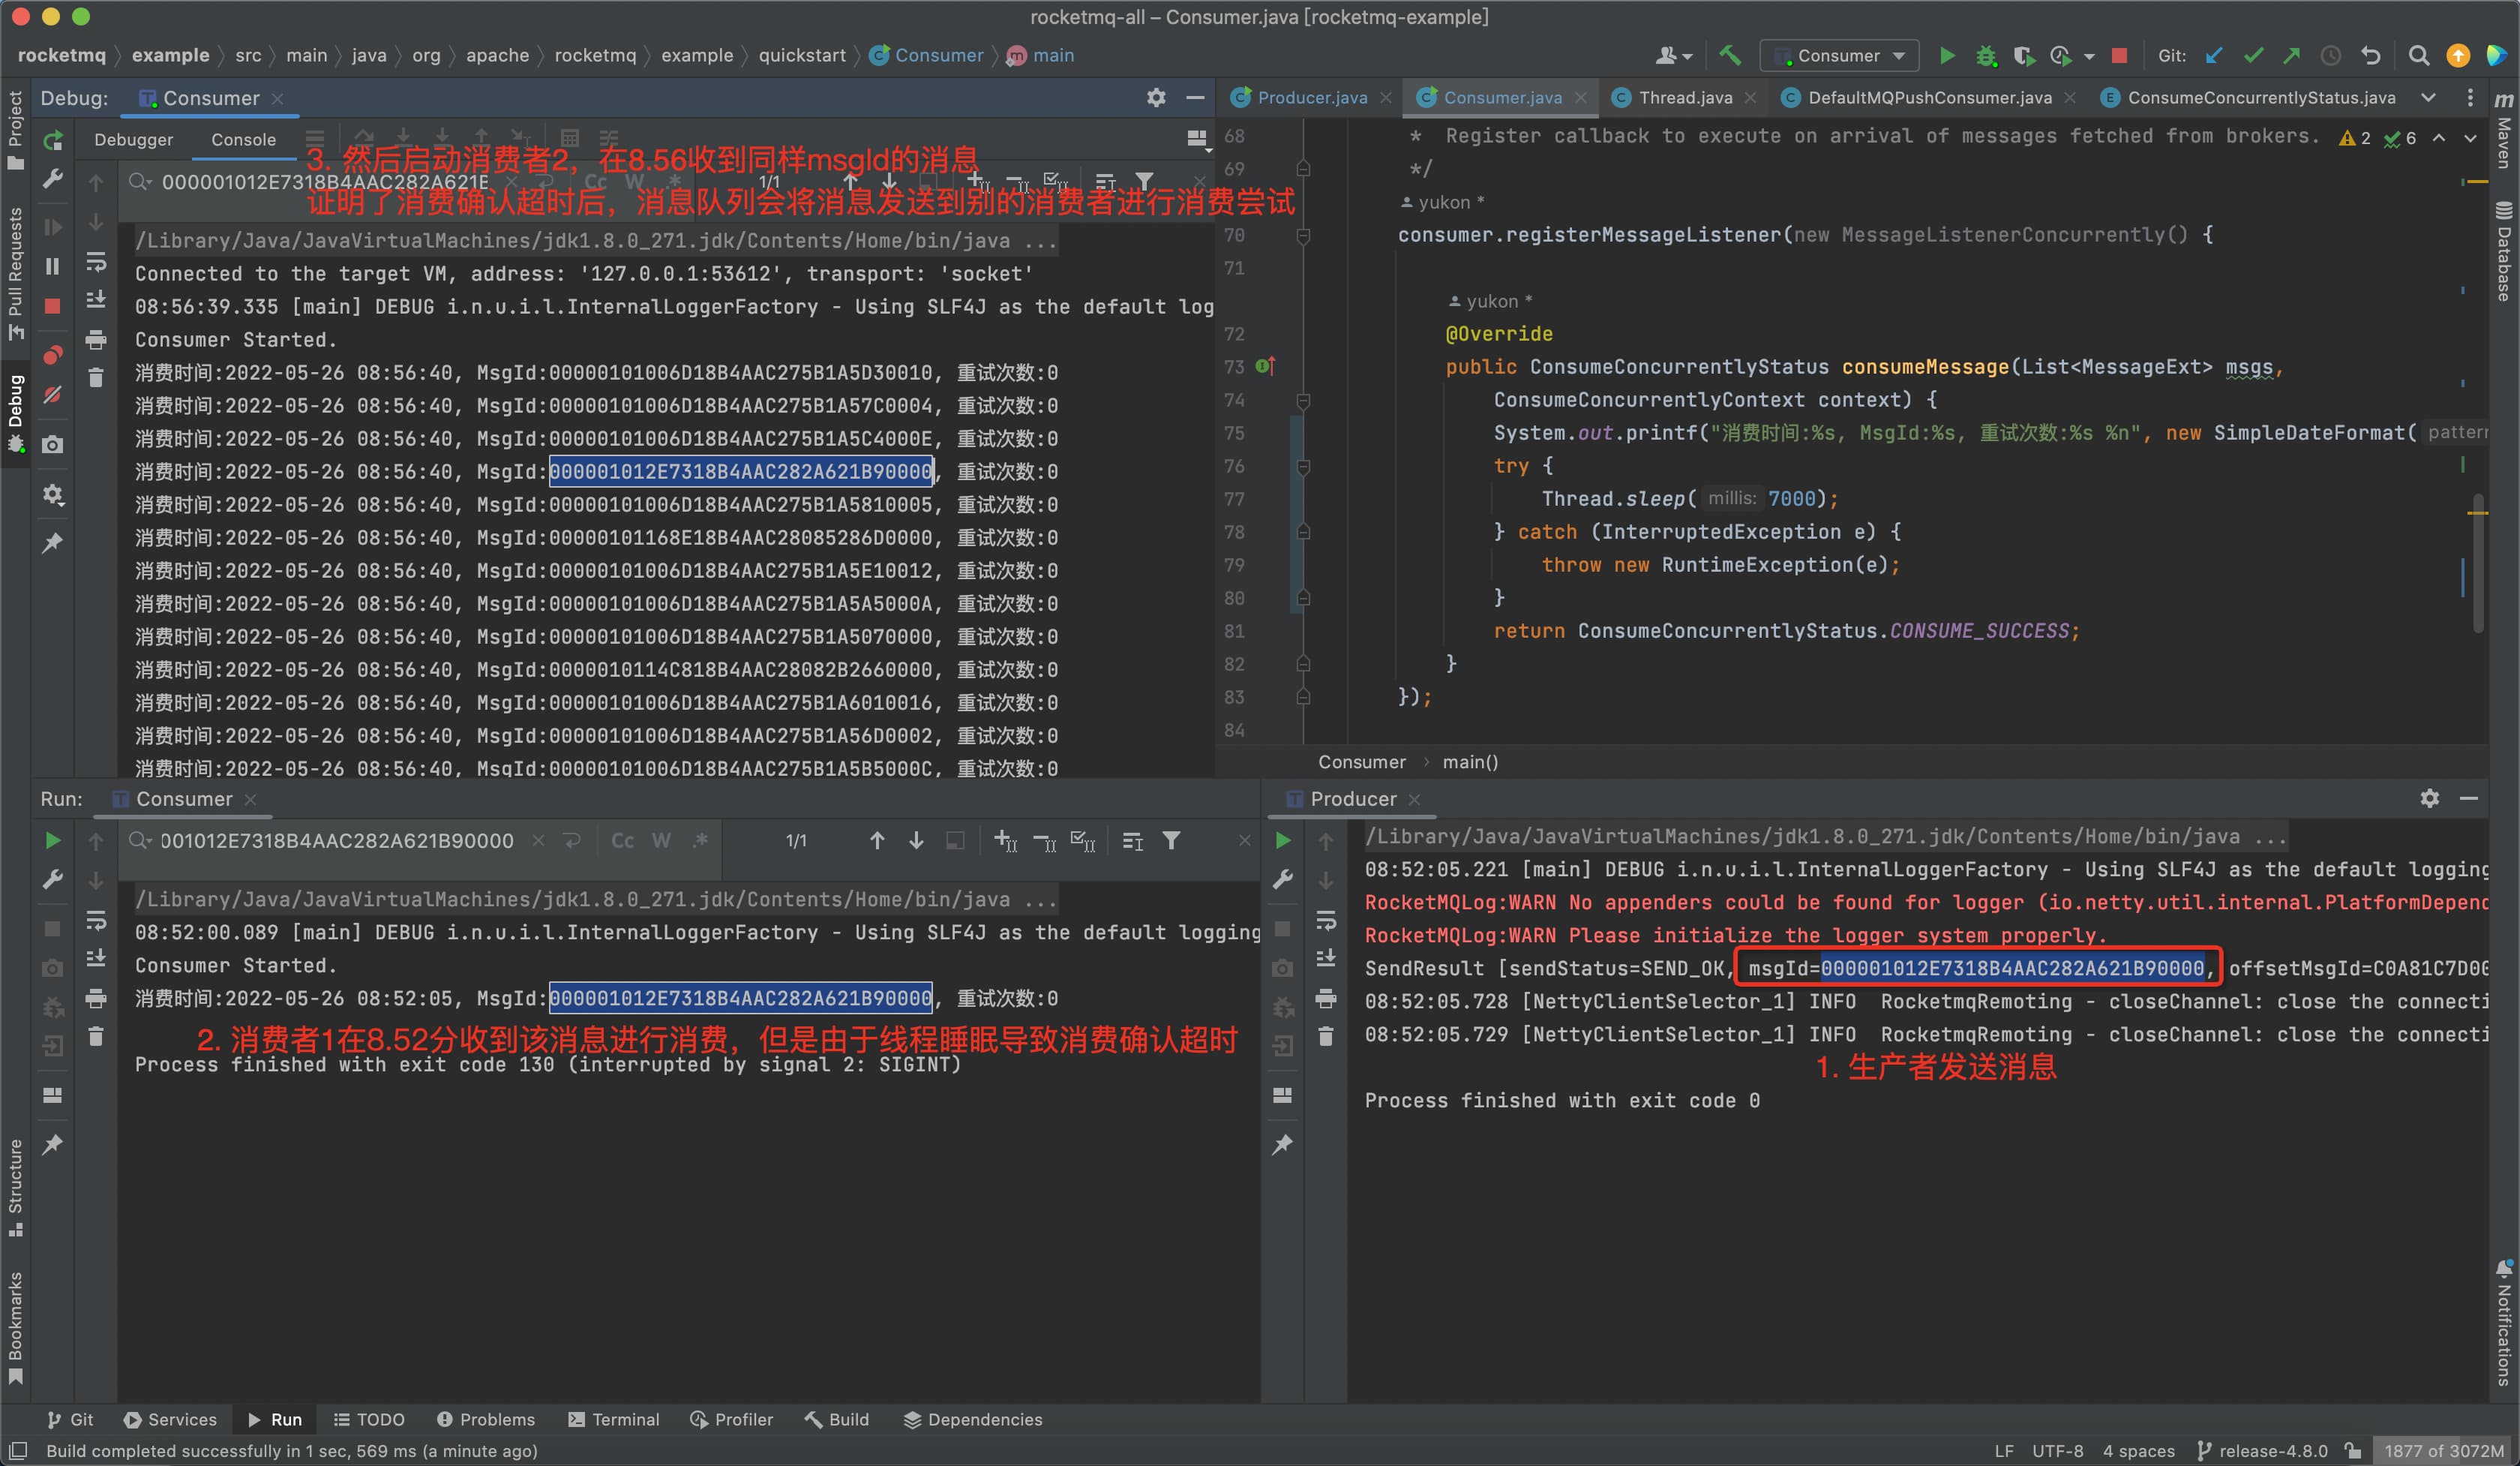This screenshot has width=2520, height=1466.
Task: Click the Debug bug icon in toolbar
Action: click(x=1986, y=55)
